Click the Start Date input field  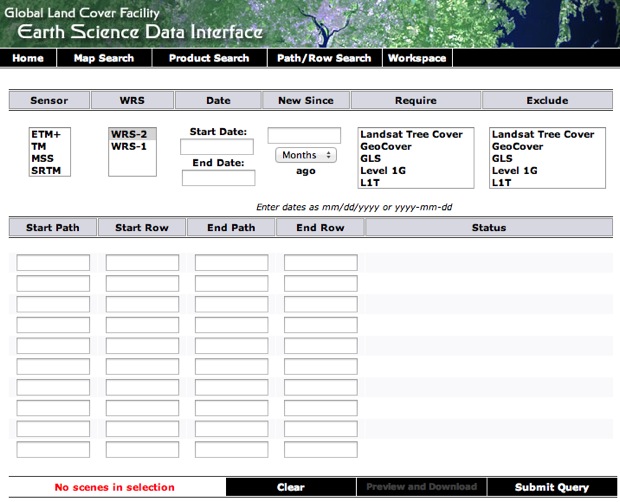click(x=217, y=147)
